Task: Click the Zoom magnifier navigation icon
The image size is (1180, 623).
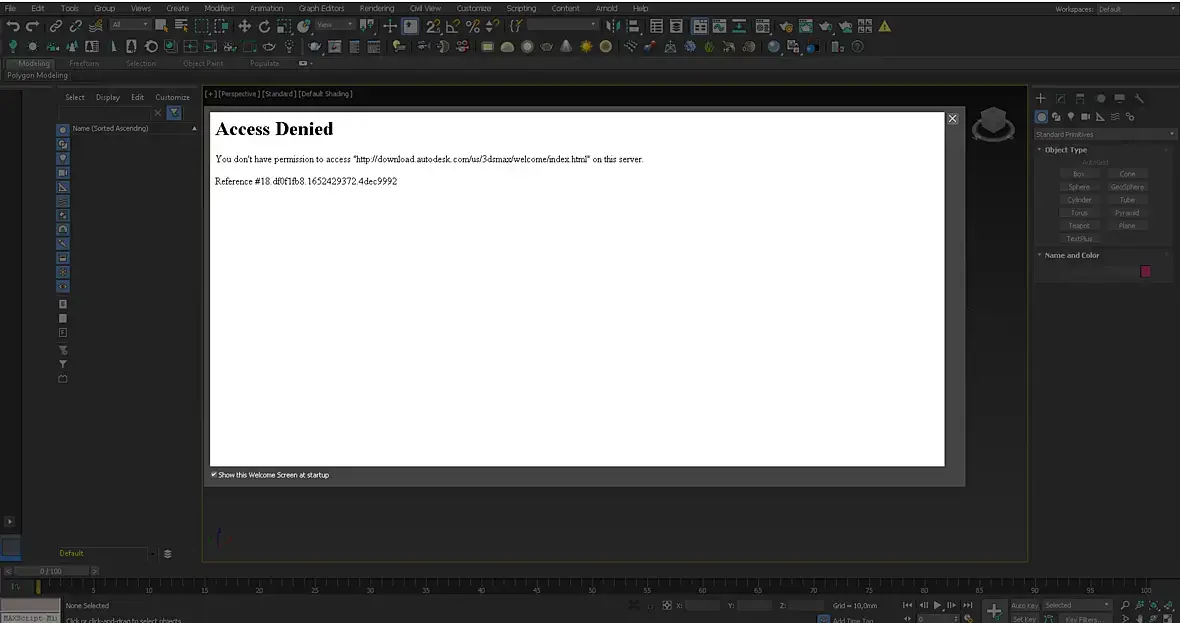Action: 1125,605
